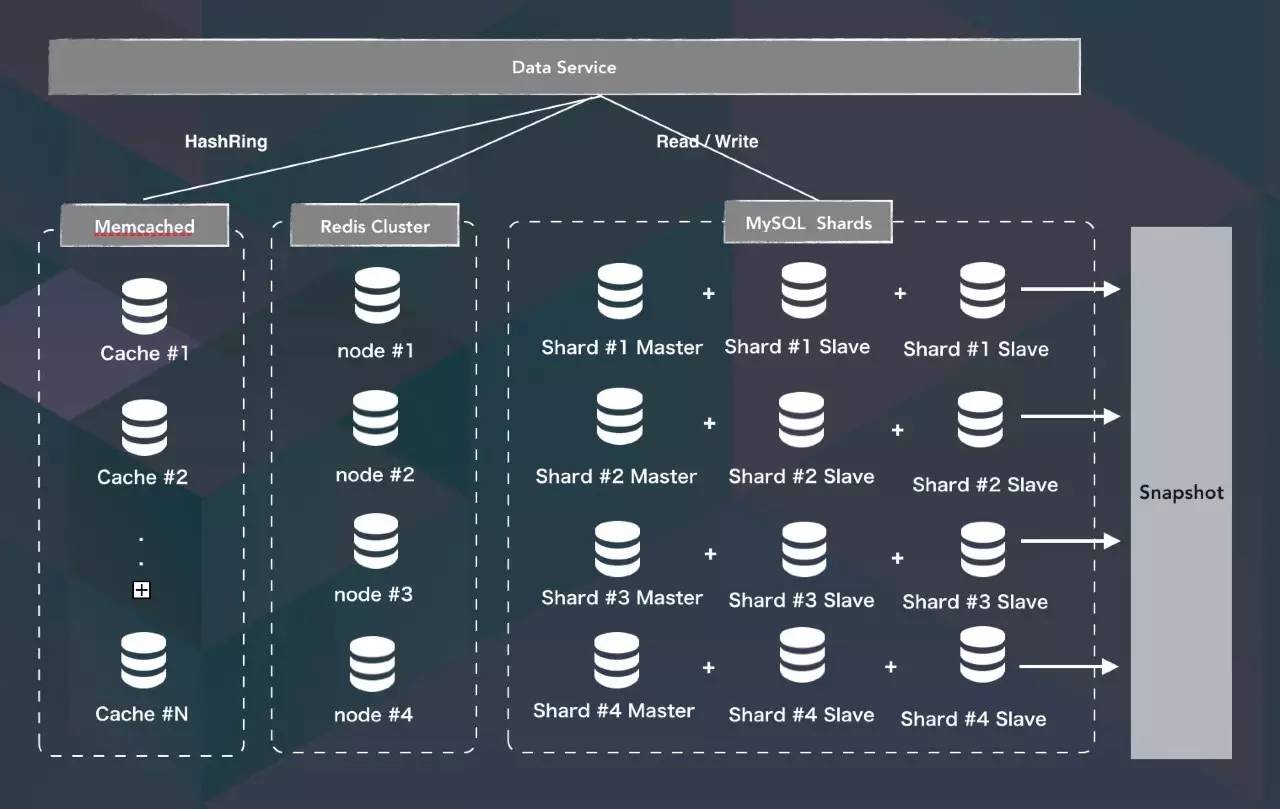Select the Cache #1 database icon
This screenshot has width=1280, height=809.
tap(144, 307)
